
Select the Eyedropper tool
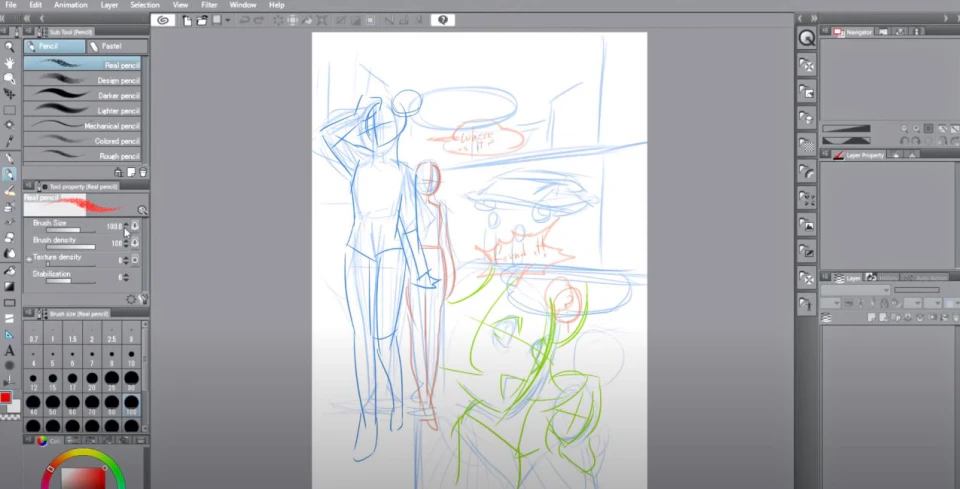click(9, 141)
